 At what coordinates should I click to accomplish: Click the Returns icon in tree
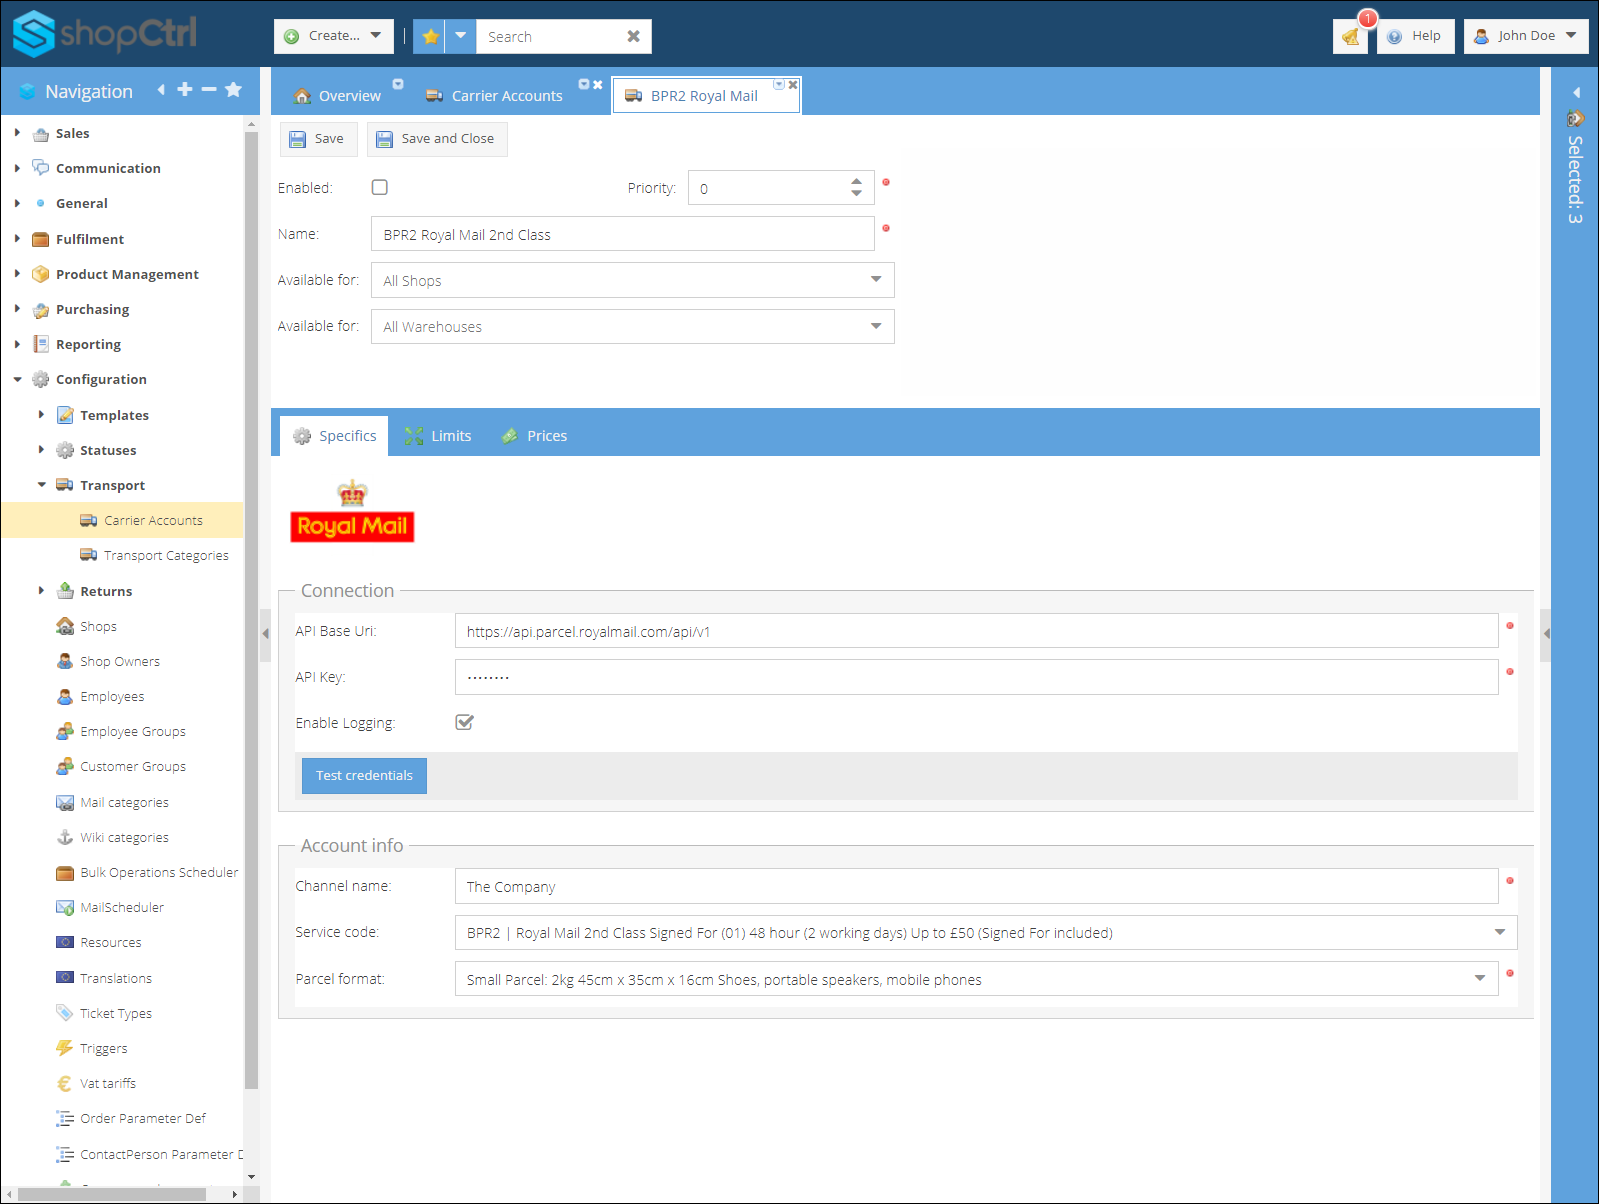[x=65, y=591]
